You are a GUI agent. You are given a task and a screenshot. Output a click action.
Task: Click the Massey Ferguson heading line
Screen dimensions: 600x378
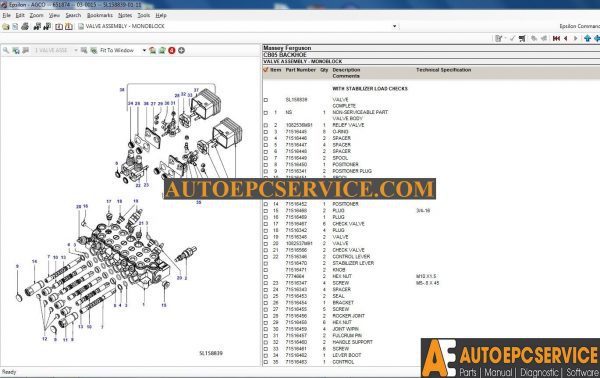(x=287, y=48)
